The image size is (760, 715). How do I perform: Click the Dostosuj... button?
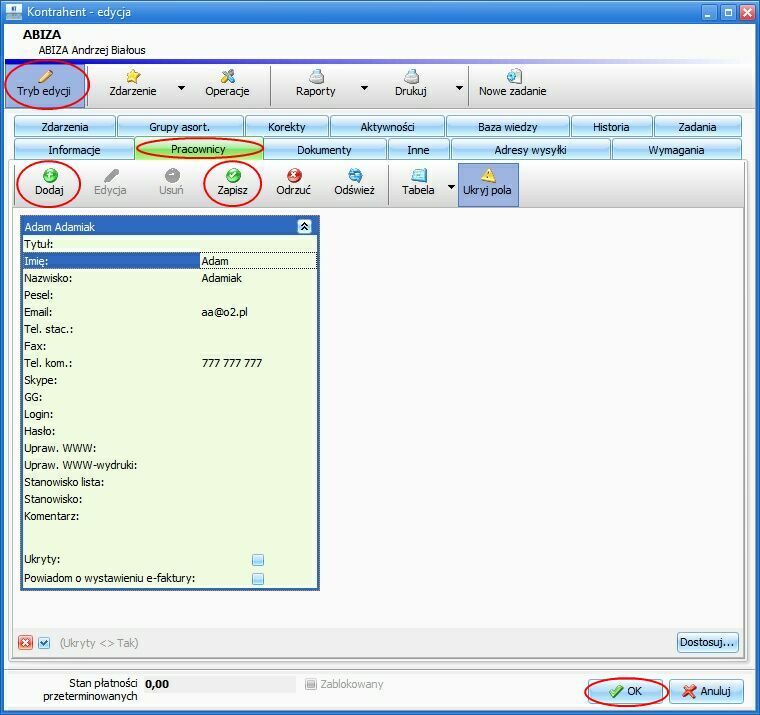click(x=707, y=642)
